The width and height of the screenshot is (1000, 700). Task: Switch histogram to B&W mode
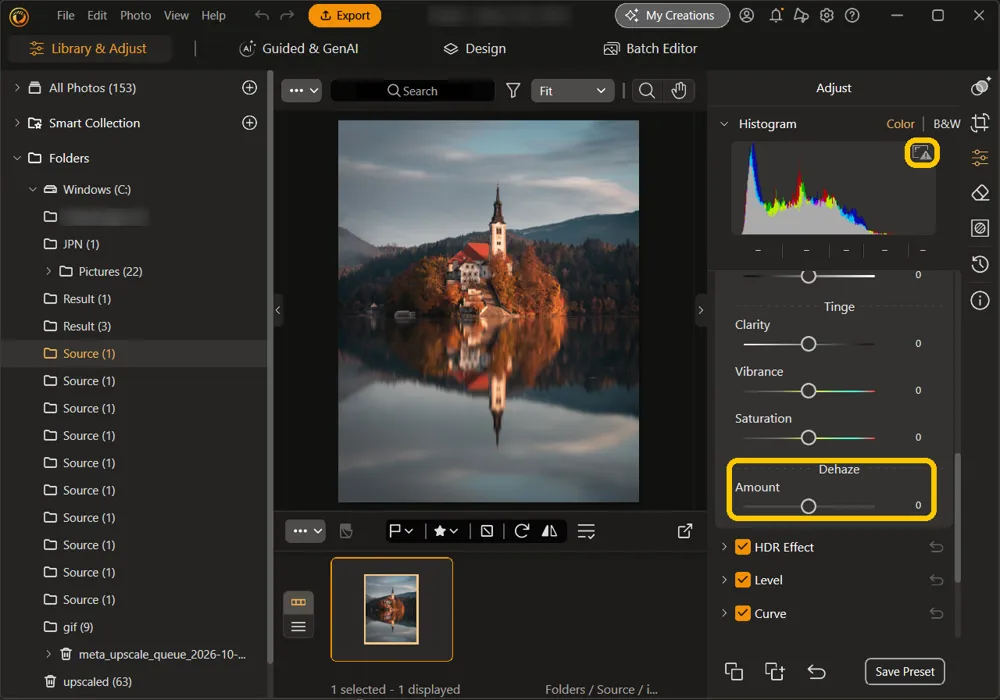(x=946, y=124)
